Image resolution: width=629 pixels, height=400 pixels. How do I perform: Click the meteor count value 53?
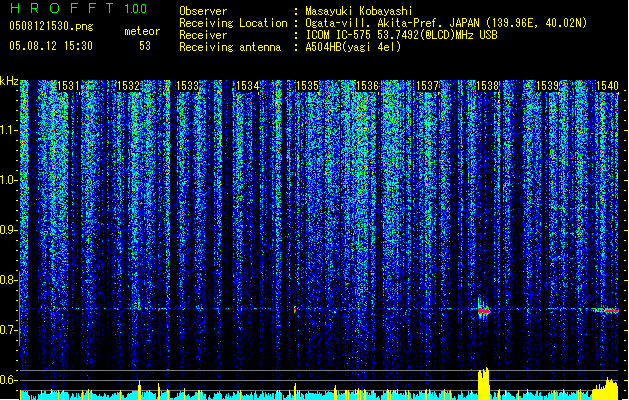point(145,46)
